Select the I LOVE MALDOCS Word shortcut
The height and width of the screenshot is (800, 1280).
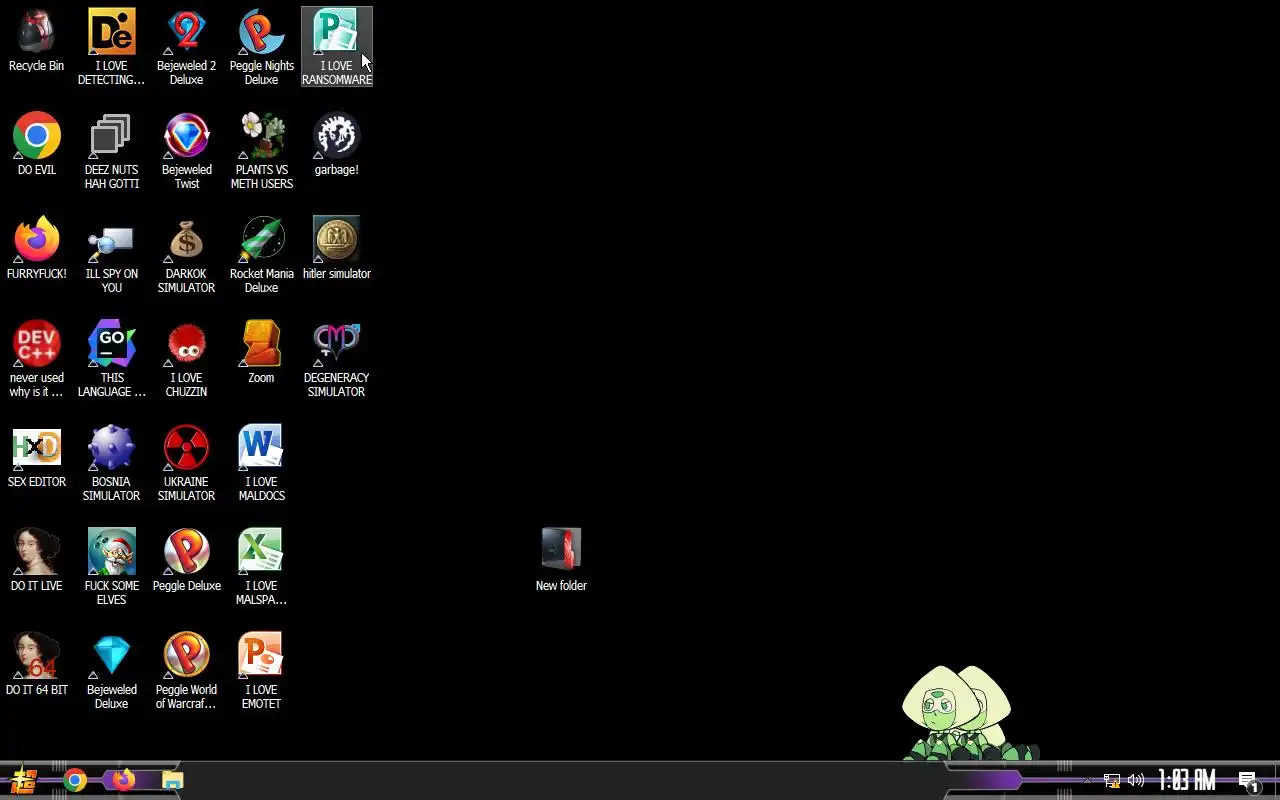(261, 463)
